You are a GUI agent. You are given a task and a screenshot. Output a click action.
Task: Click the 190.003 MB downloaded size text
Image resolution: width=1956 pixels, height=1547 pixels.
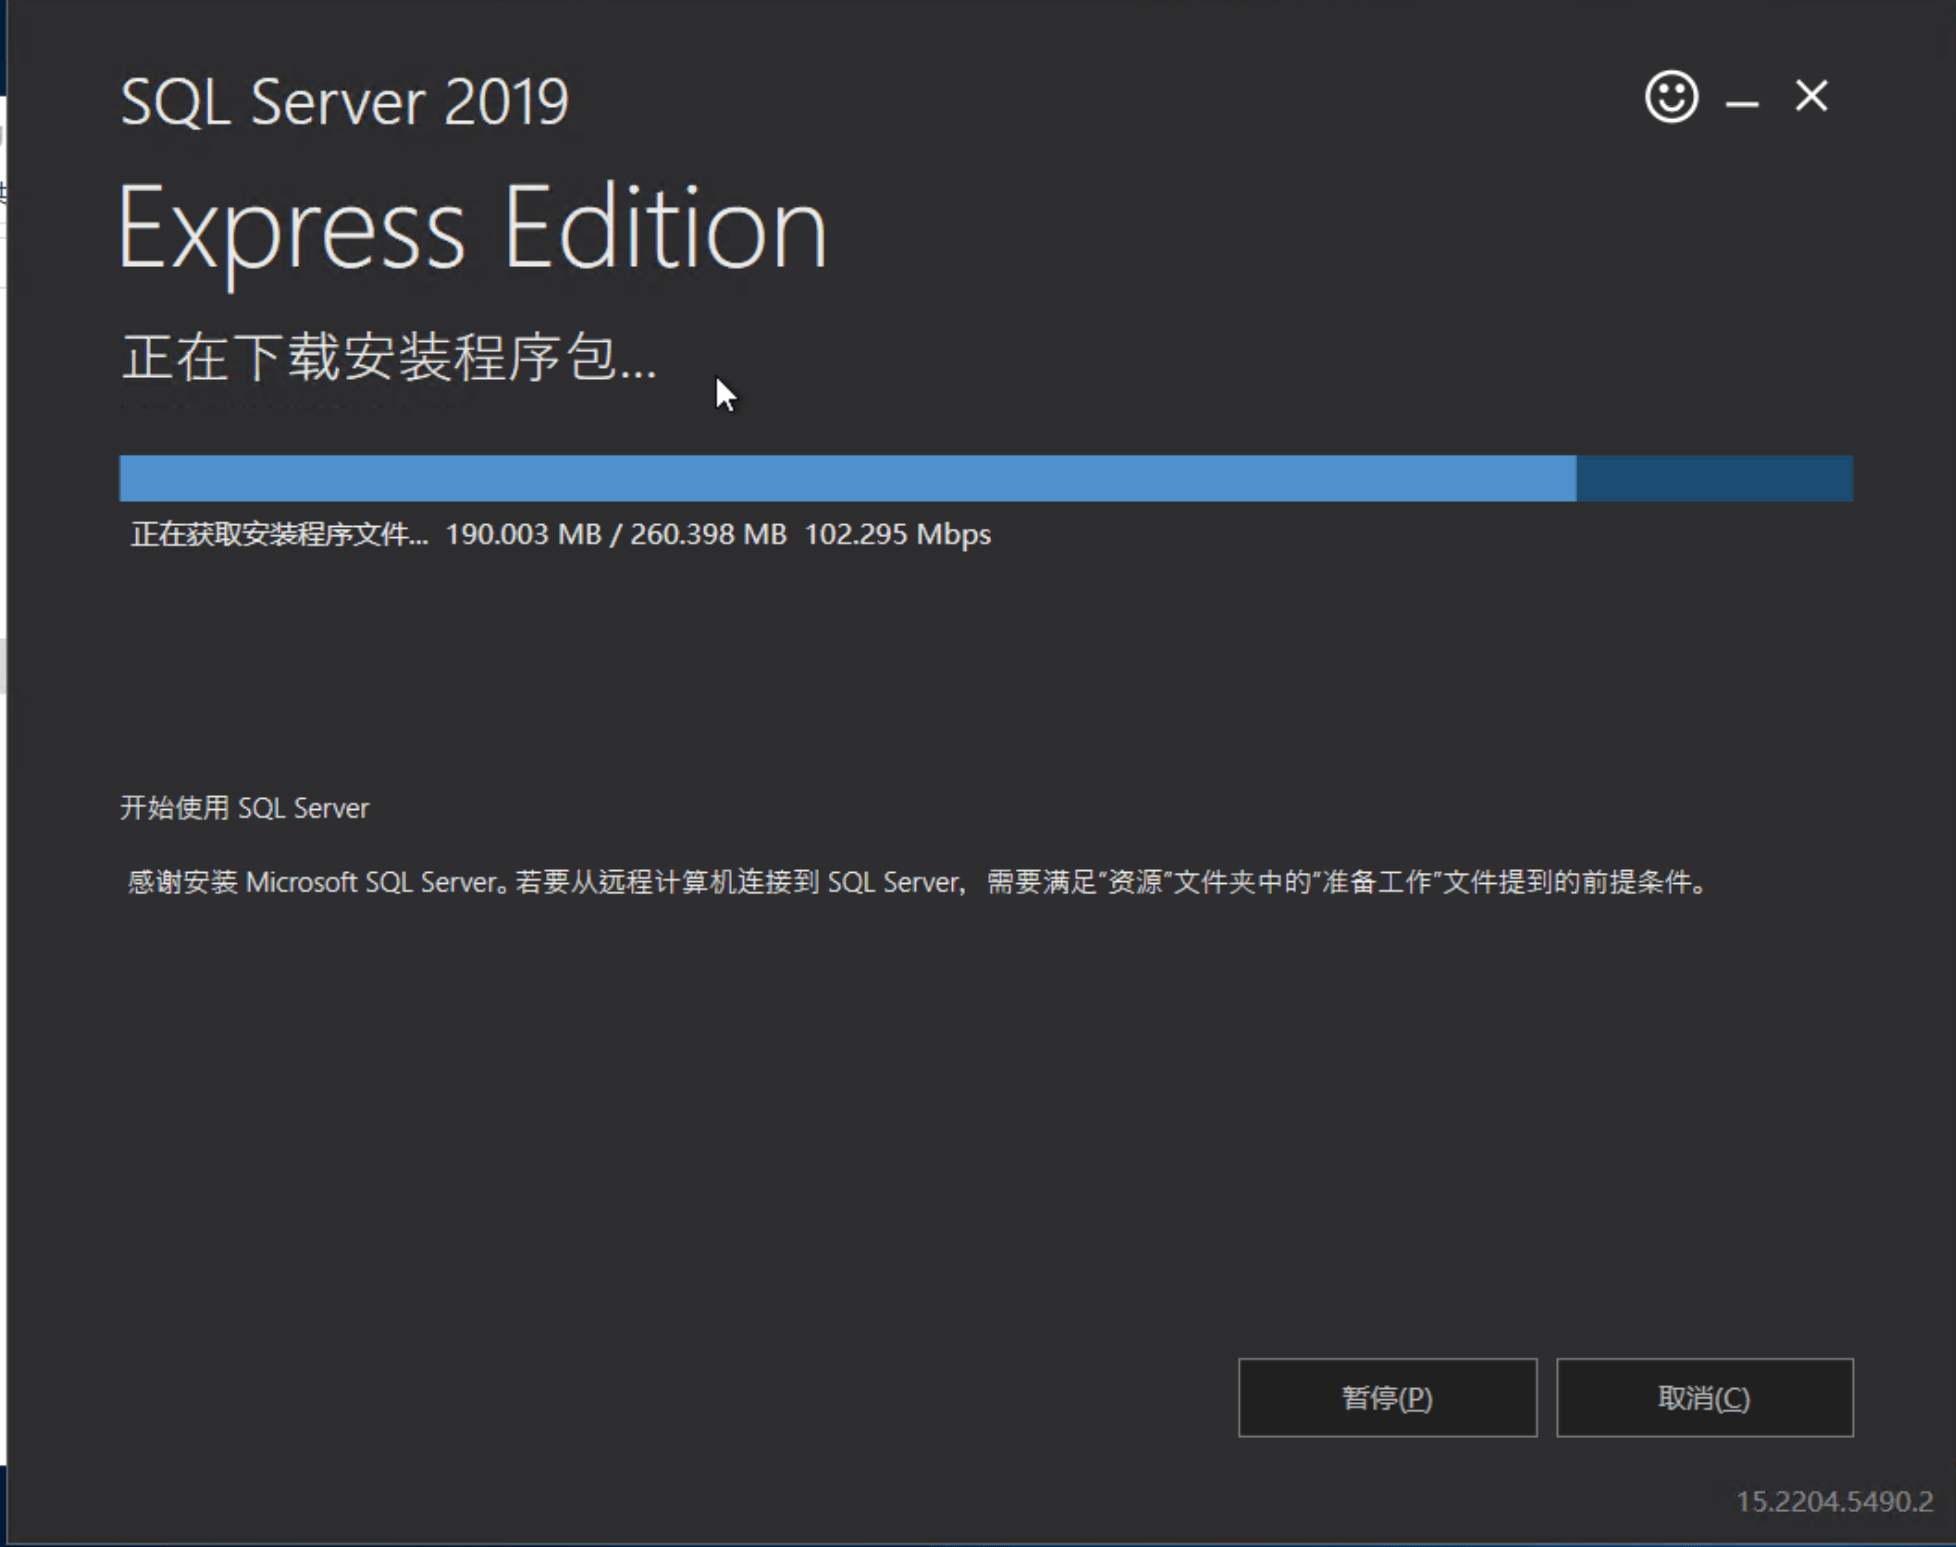pyautogui.click(x=523, y=535)
